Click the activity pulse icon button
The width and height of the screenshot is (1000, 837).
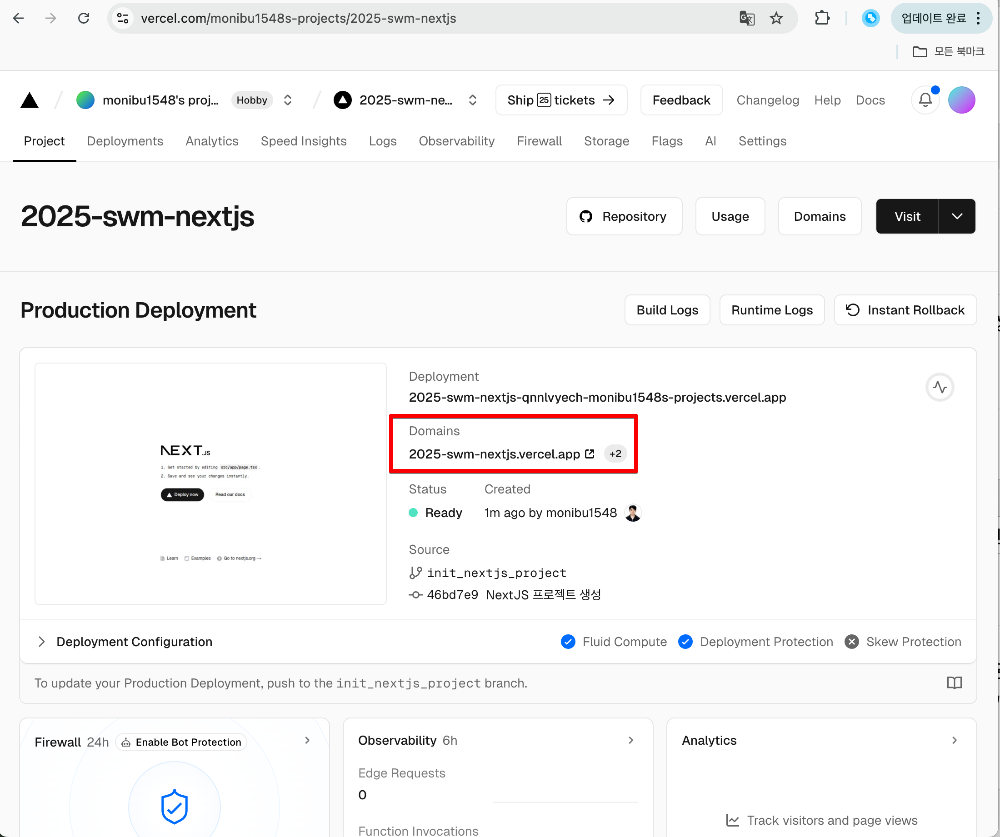click(939, 387)
